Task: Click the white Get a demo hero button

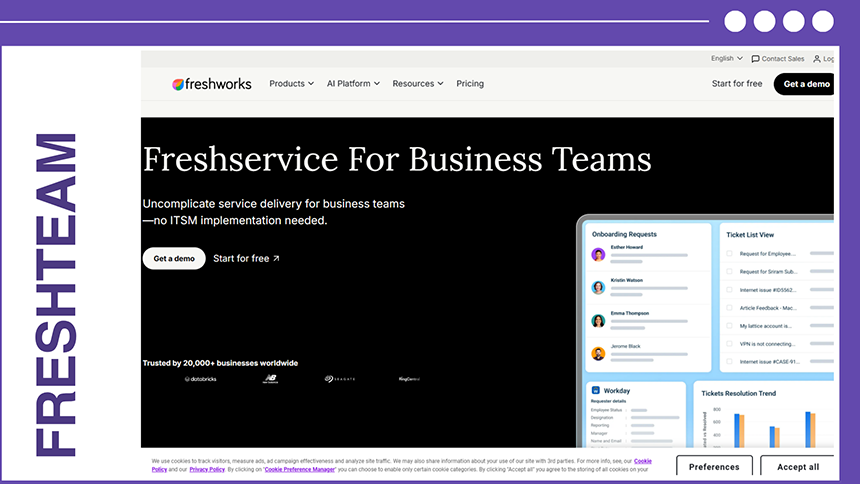Action: pyautogui.click(x=174, y=258)
